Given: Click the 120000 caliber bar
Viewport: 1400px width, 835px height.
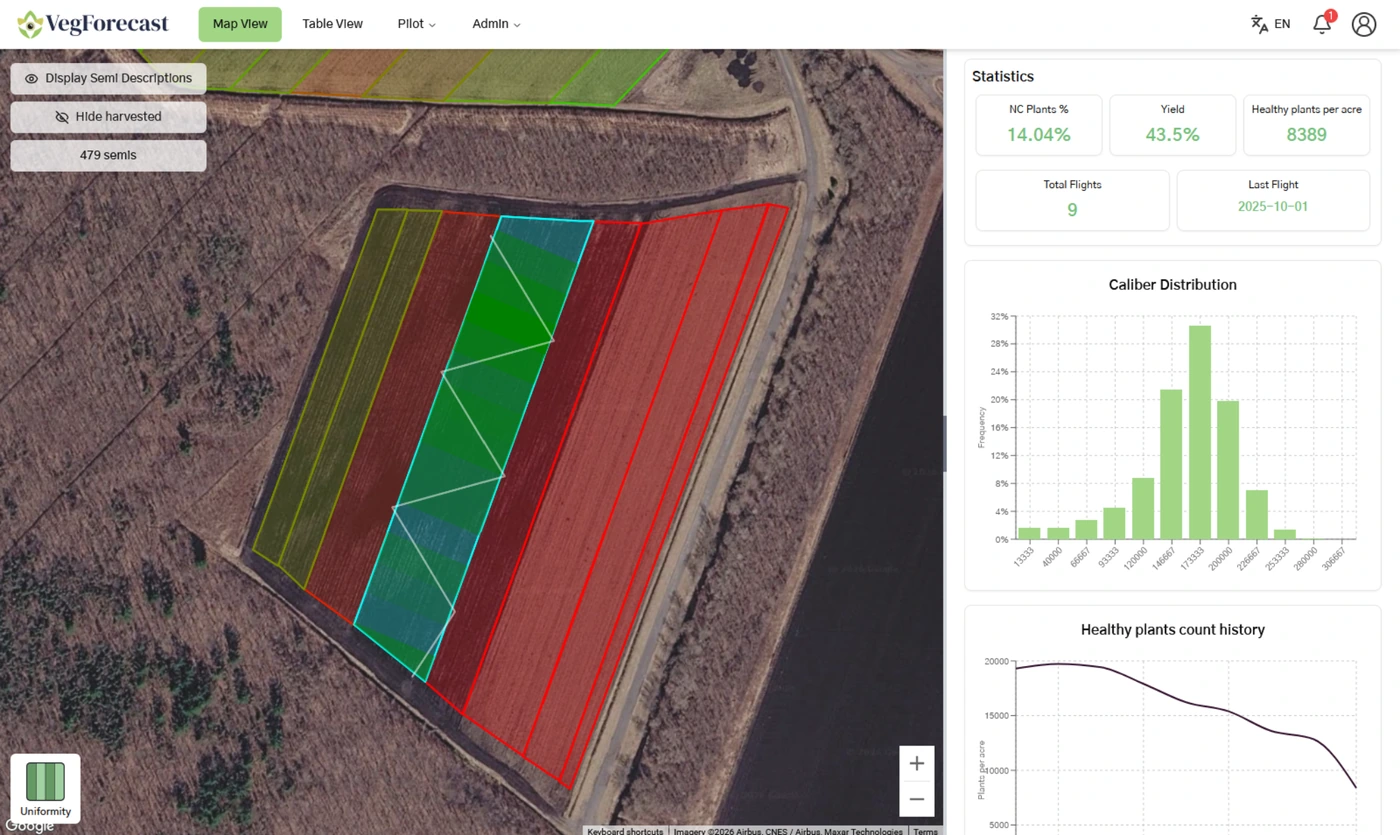Looking at the screenshot, I should 1143,508.
